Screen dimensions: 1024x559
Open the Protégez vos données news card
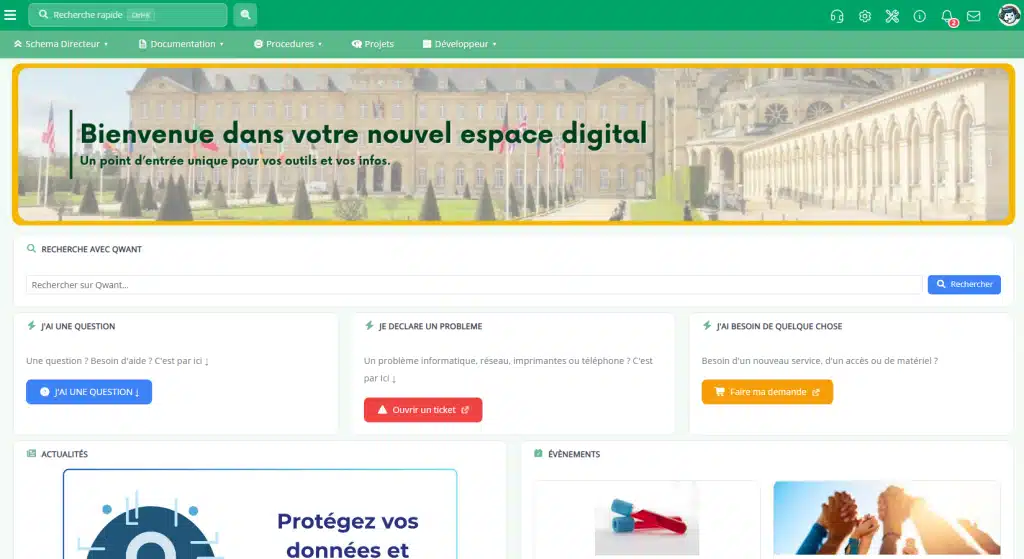(x=260, y=514)
